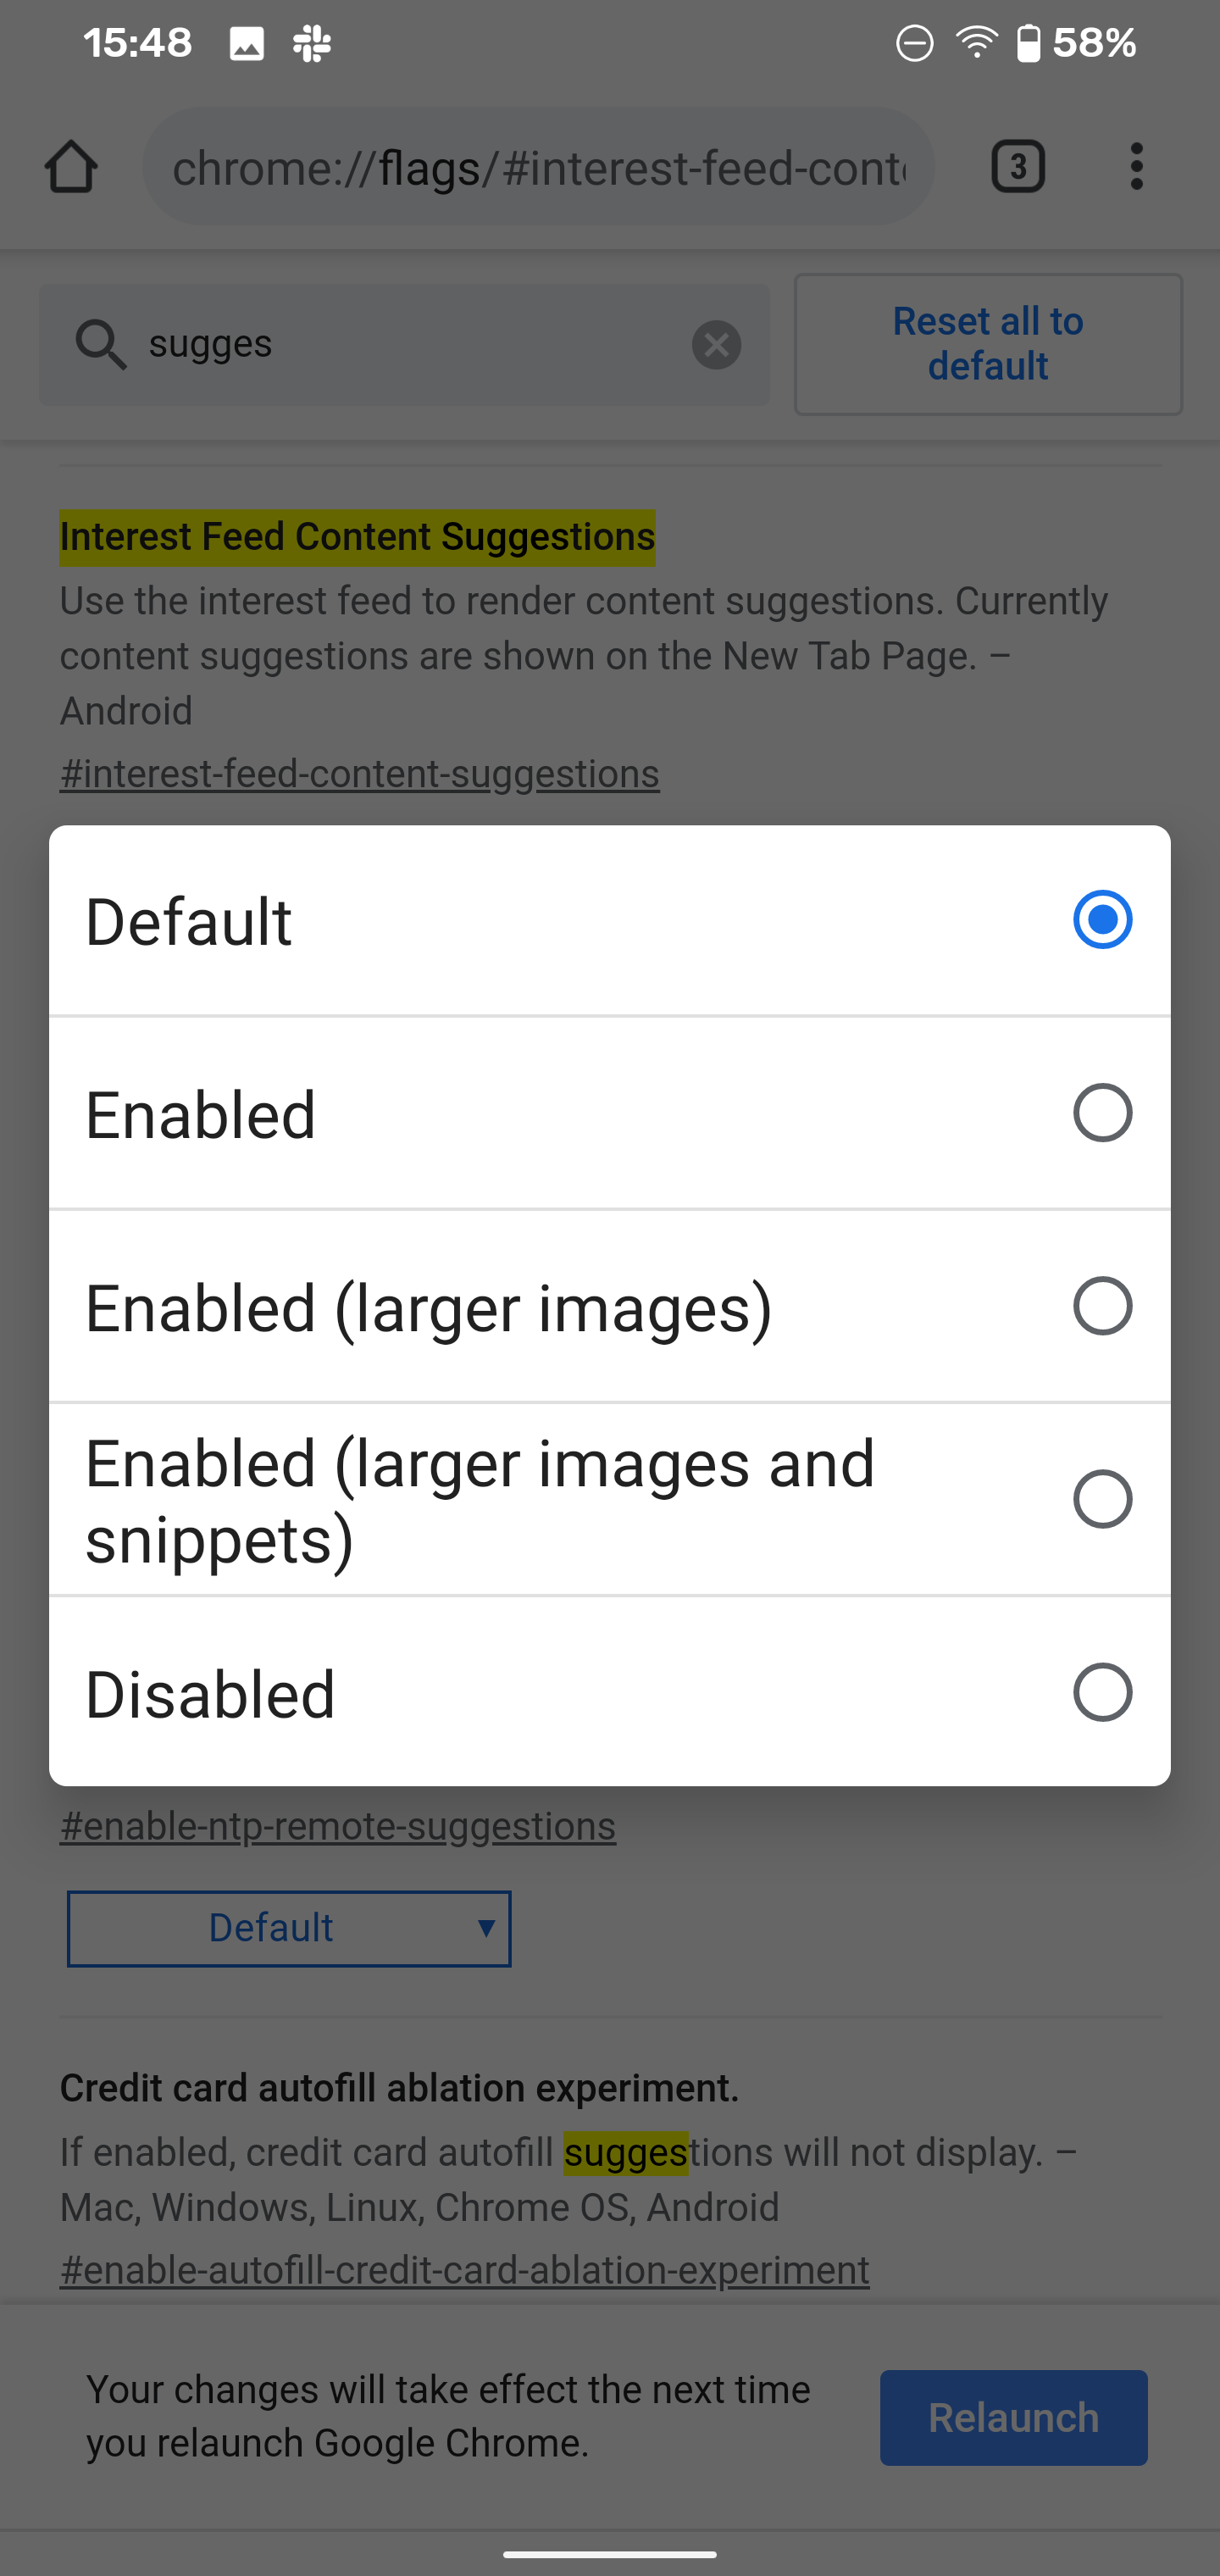Image resolution: width=1220 pixels, height=2576 pixels.
Task: Open the Default dropdown below ntp-remote-suggestions
Action: point(288,1927)
